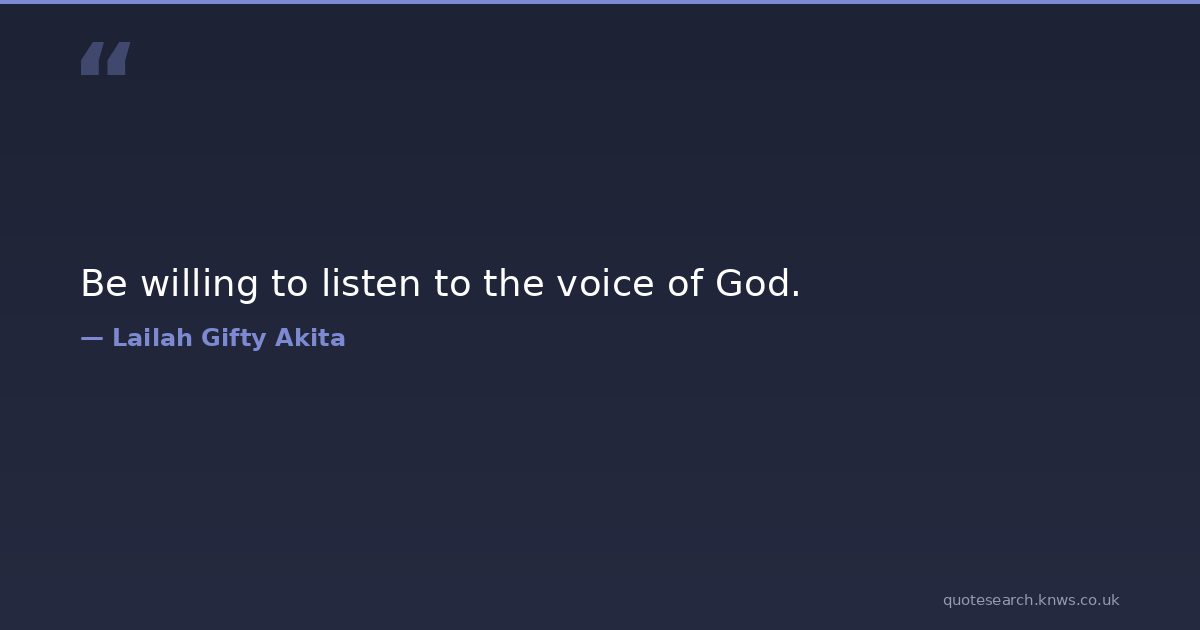Click the name "Lailah" in the attribution

(152, 338)
